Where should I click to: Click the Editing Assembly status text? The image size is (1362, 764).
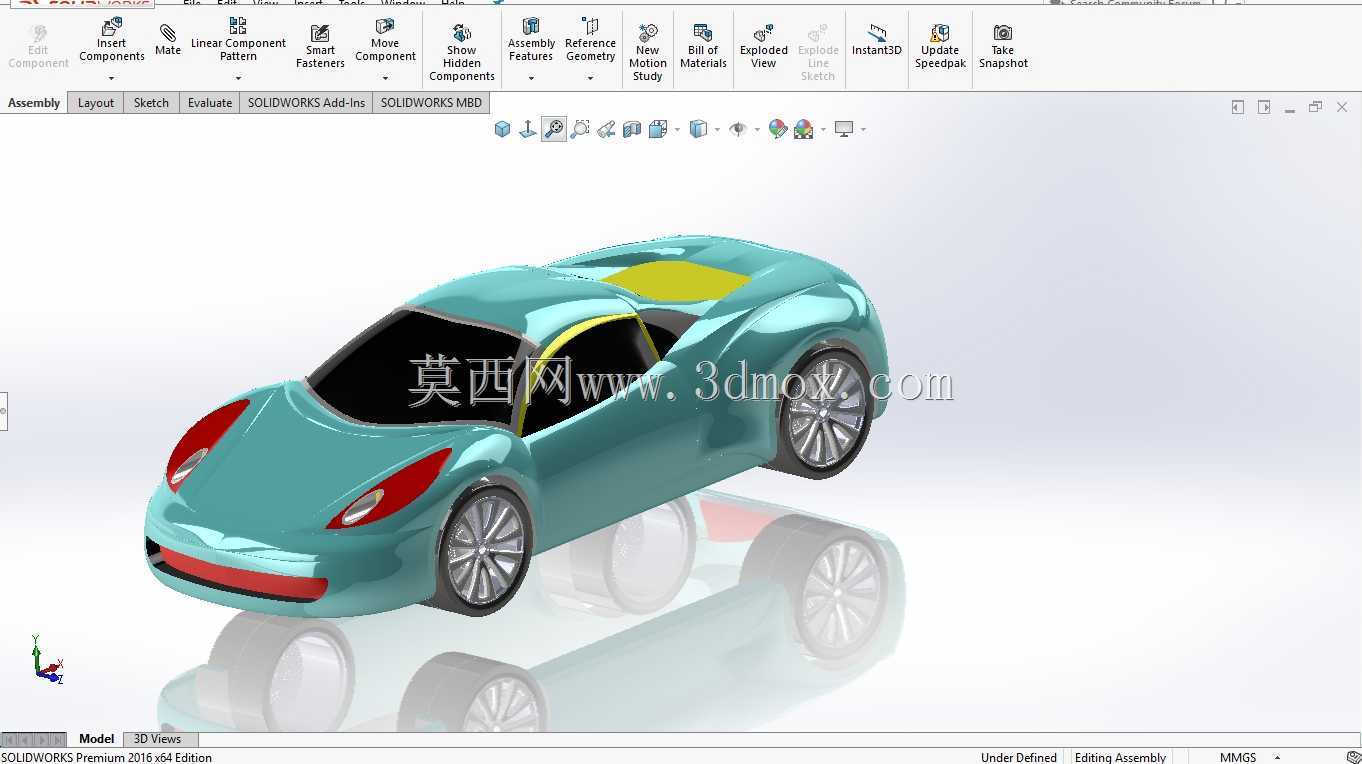click(x=1120, y=757)
